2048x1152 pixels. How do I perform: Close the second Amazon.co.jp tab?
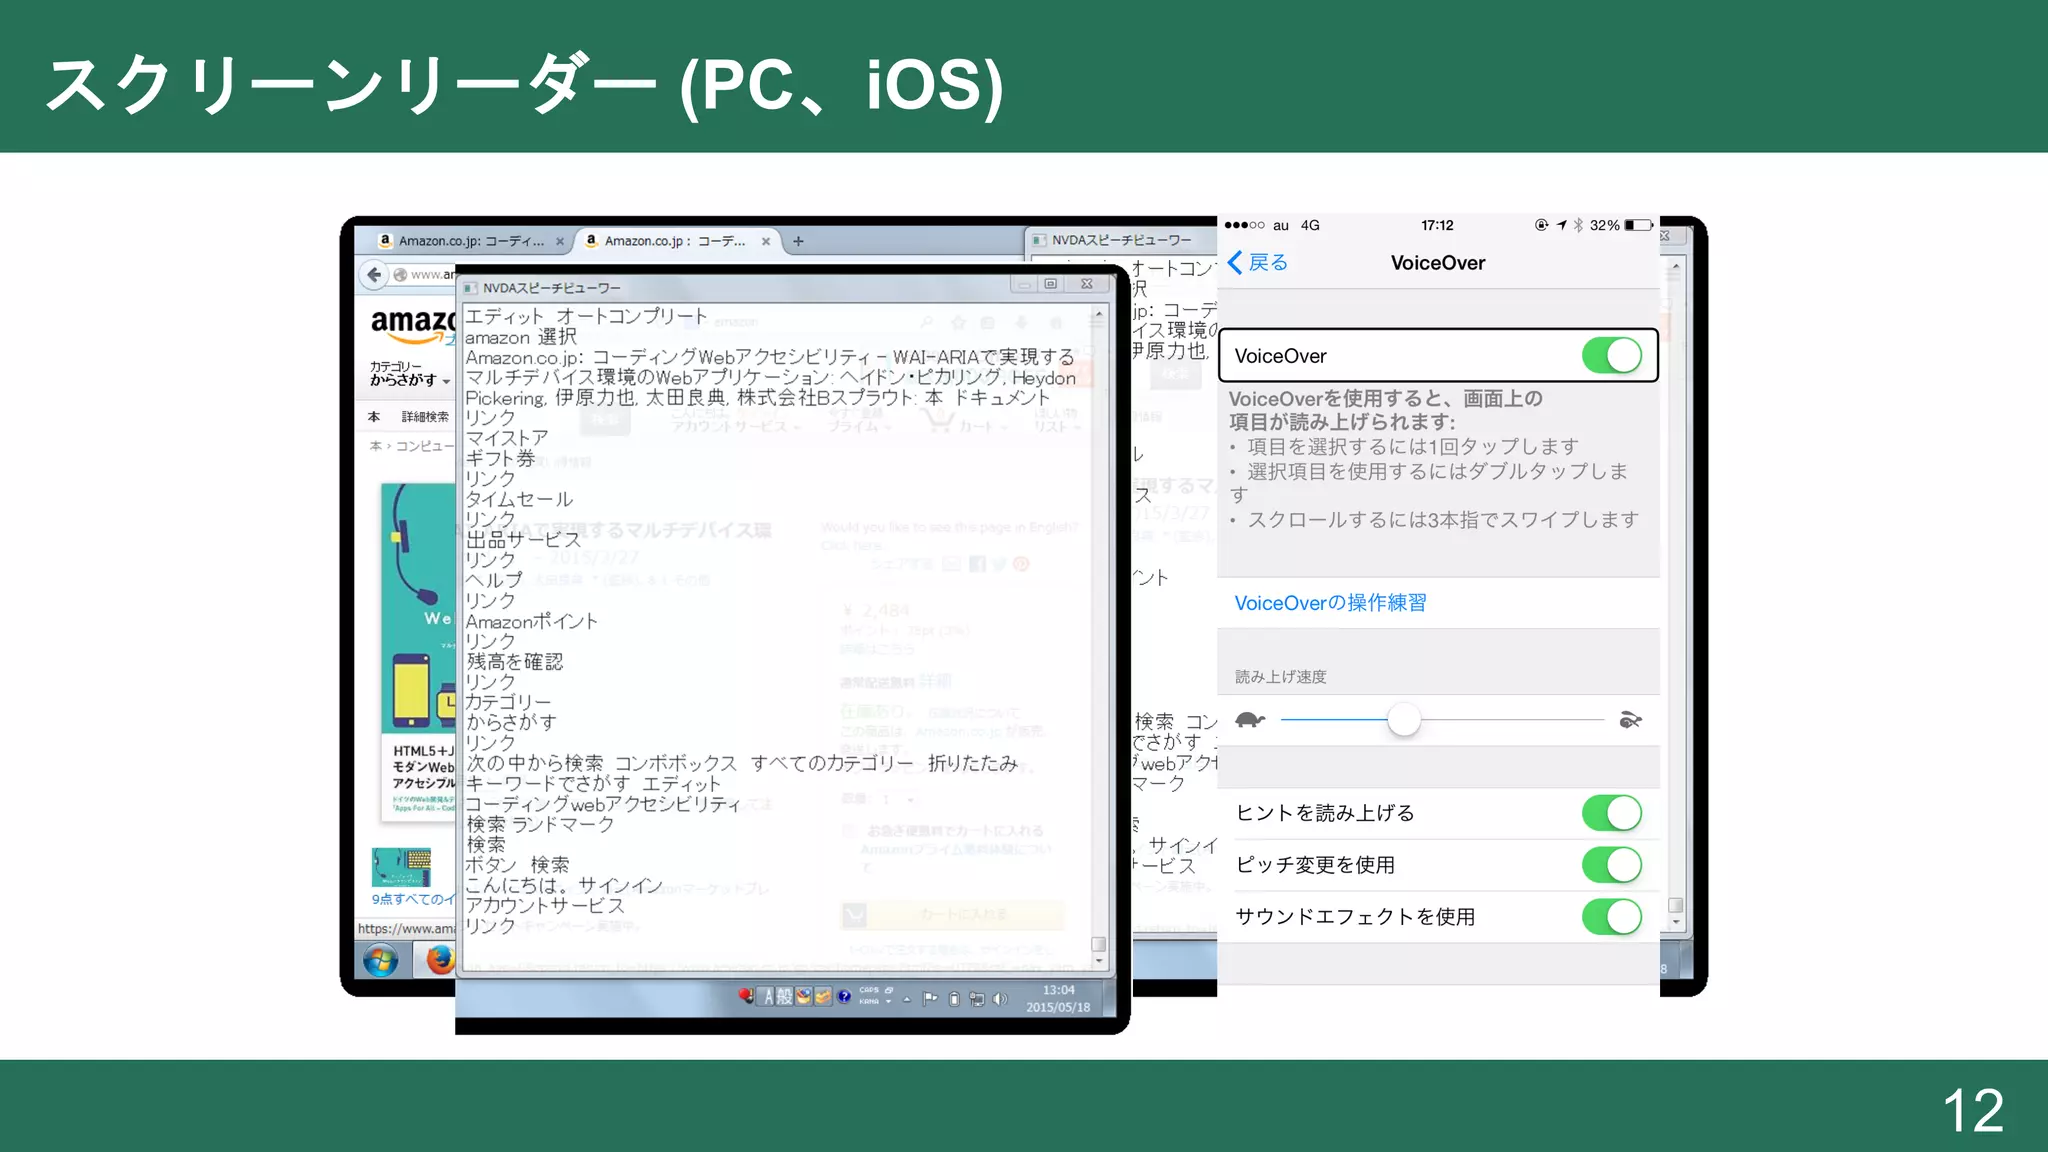766,241
